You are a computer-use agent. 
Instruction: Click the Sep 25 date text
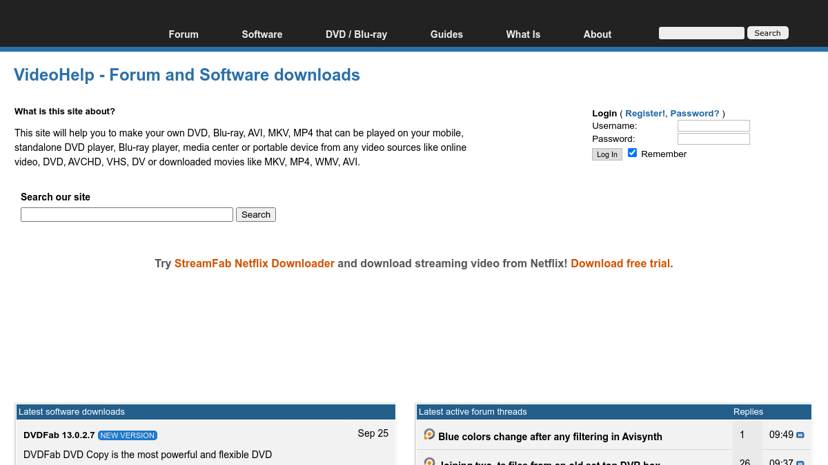(x=373, y=433)
